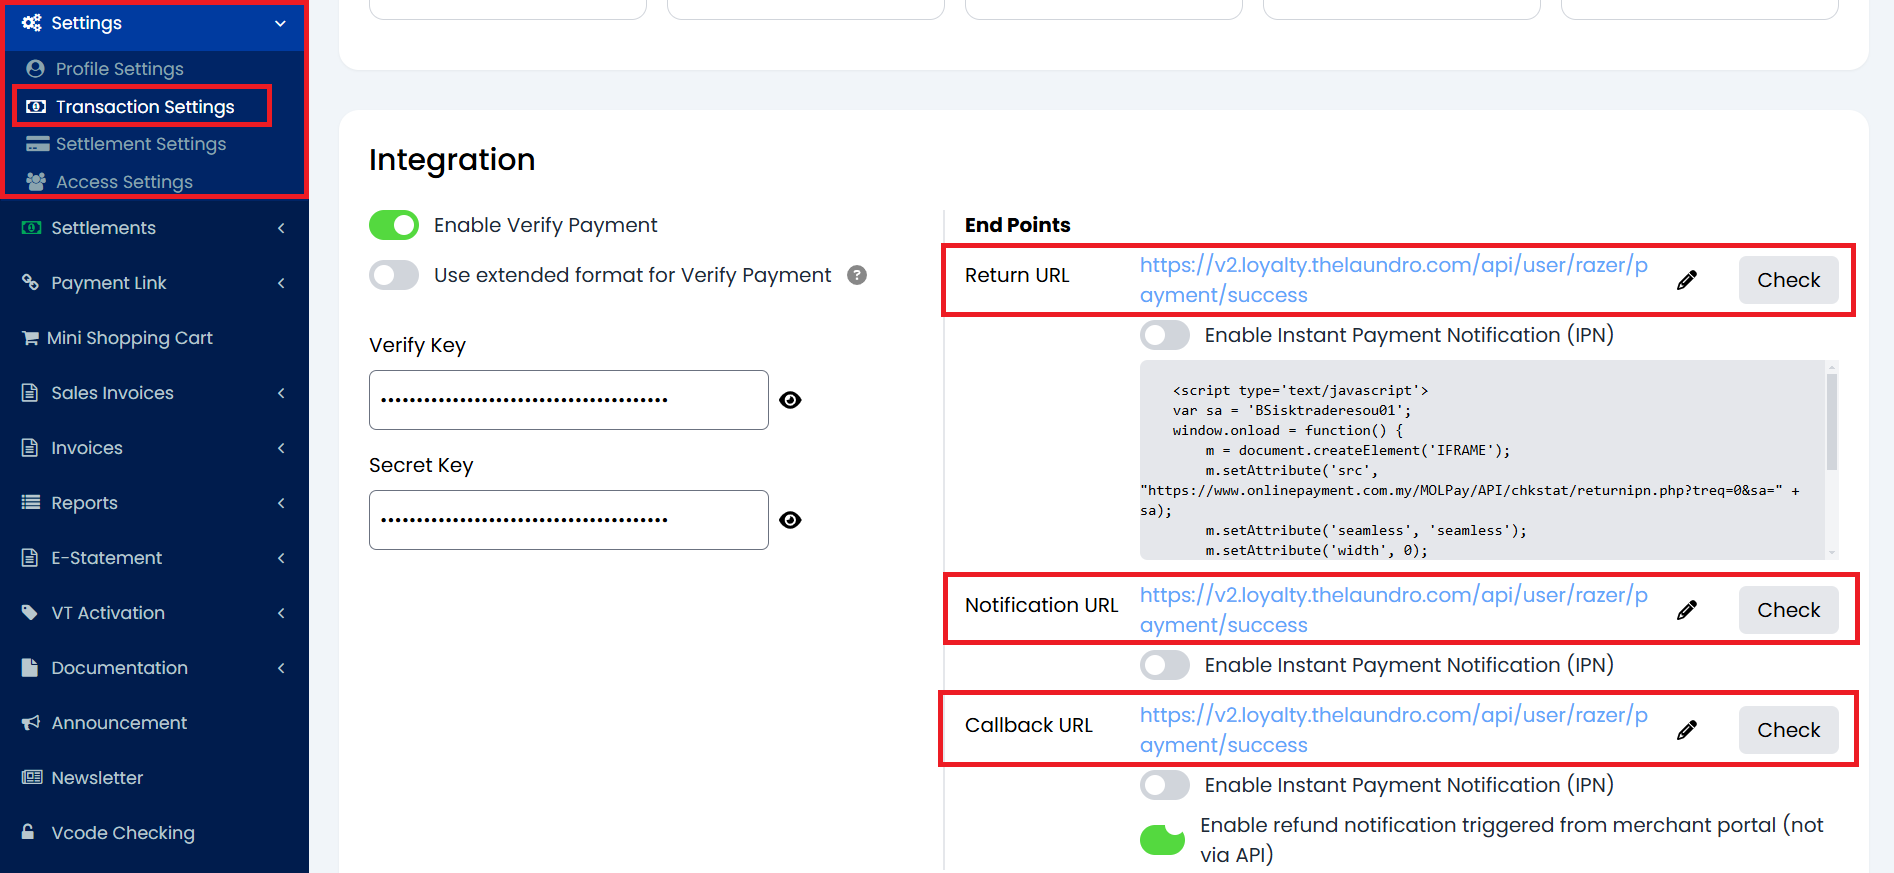Enable IPN switch under Return URL
The width and height of the screenshot is (1894, 873).
coord(1165,335)
